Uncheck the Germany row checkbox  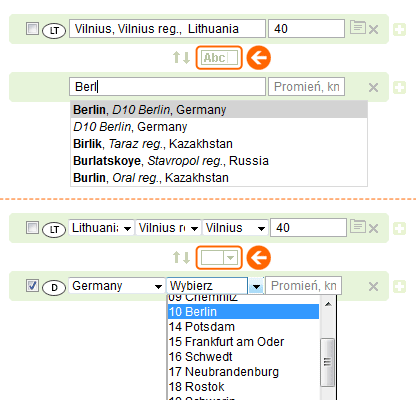(32, 286)
